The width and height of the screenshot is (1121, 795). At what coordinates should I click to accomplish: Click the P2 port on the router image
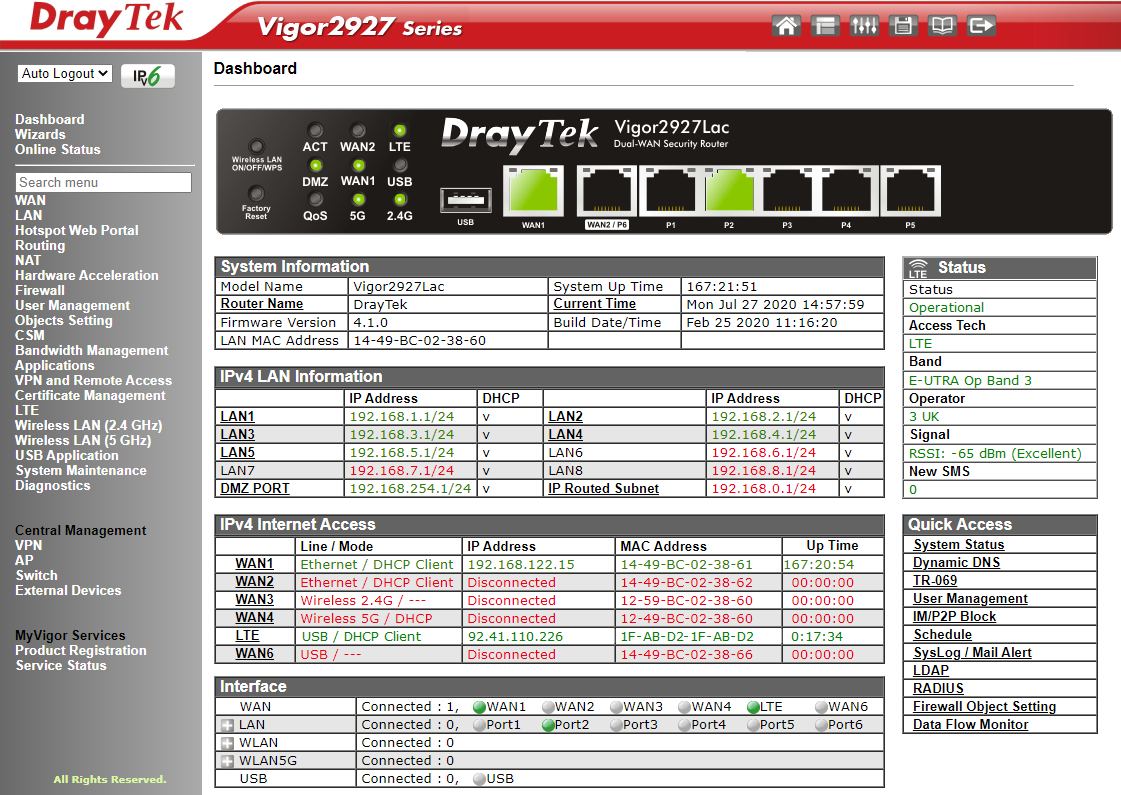729,191
